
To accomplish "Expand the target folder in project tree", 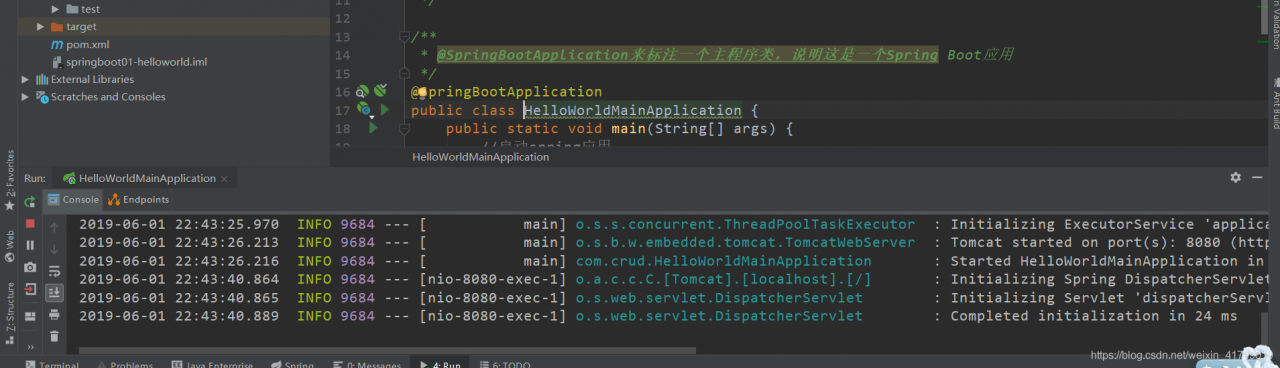I will [41, 27].
